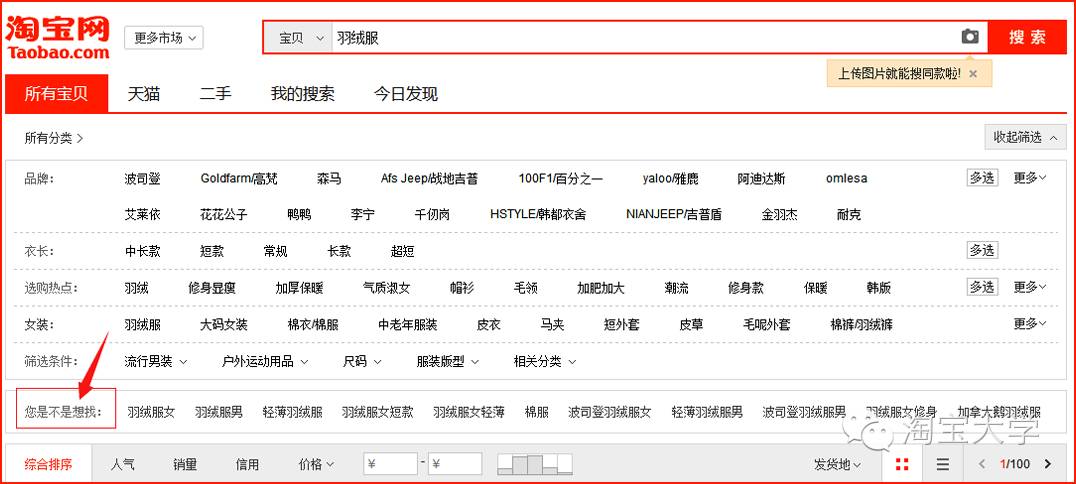Select 中长款 coat length
The image size is (1076, 484).
[x=143, y=251]
